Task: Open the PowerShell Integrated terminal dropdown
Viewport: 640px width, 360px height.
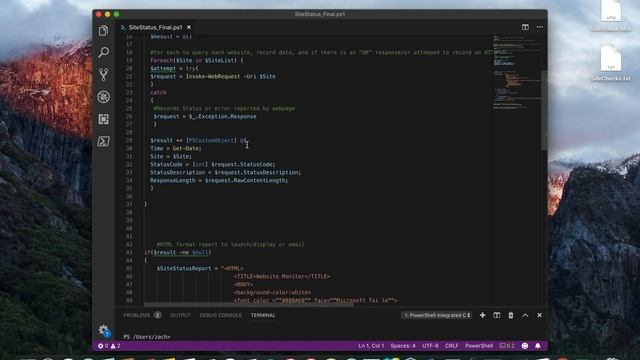Action: tap(436, 315)
